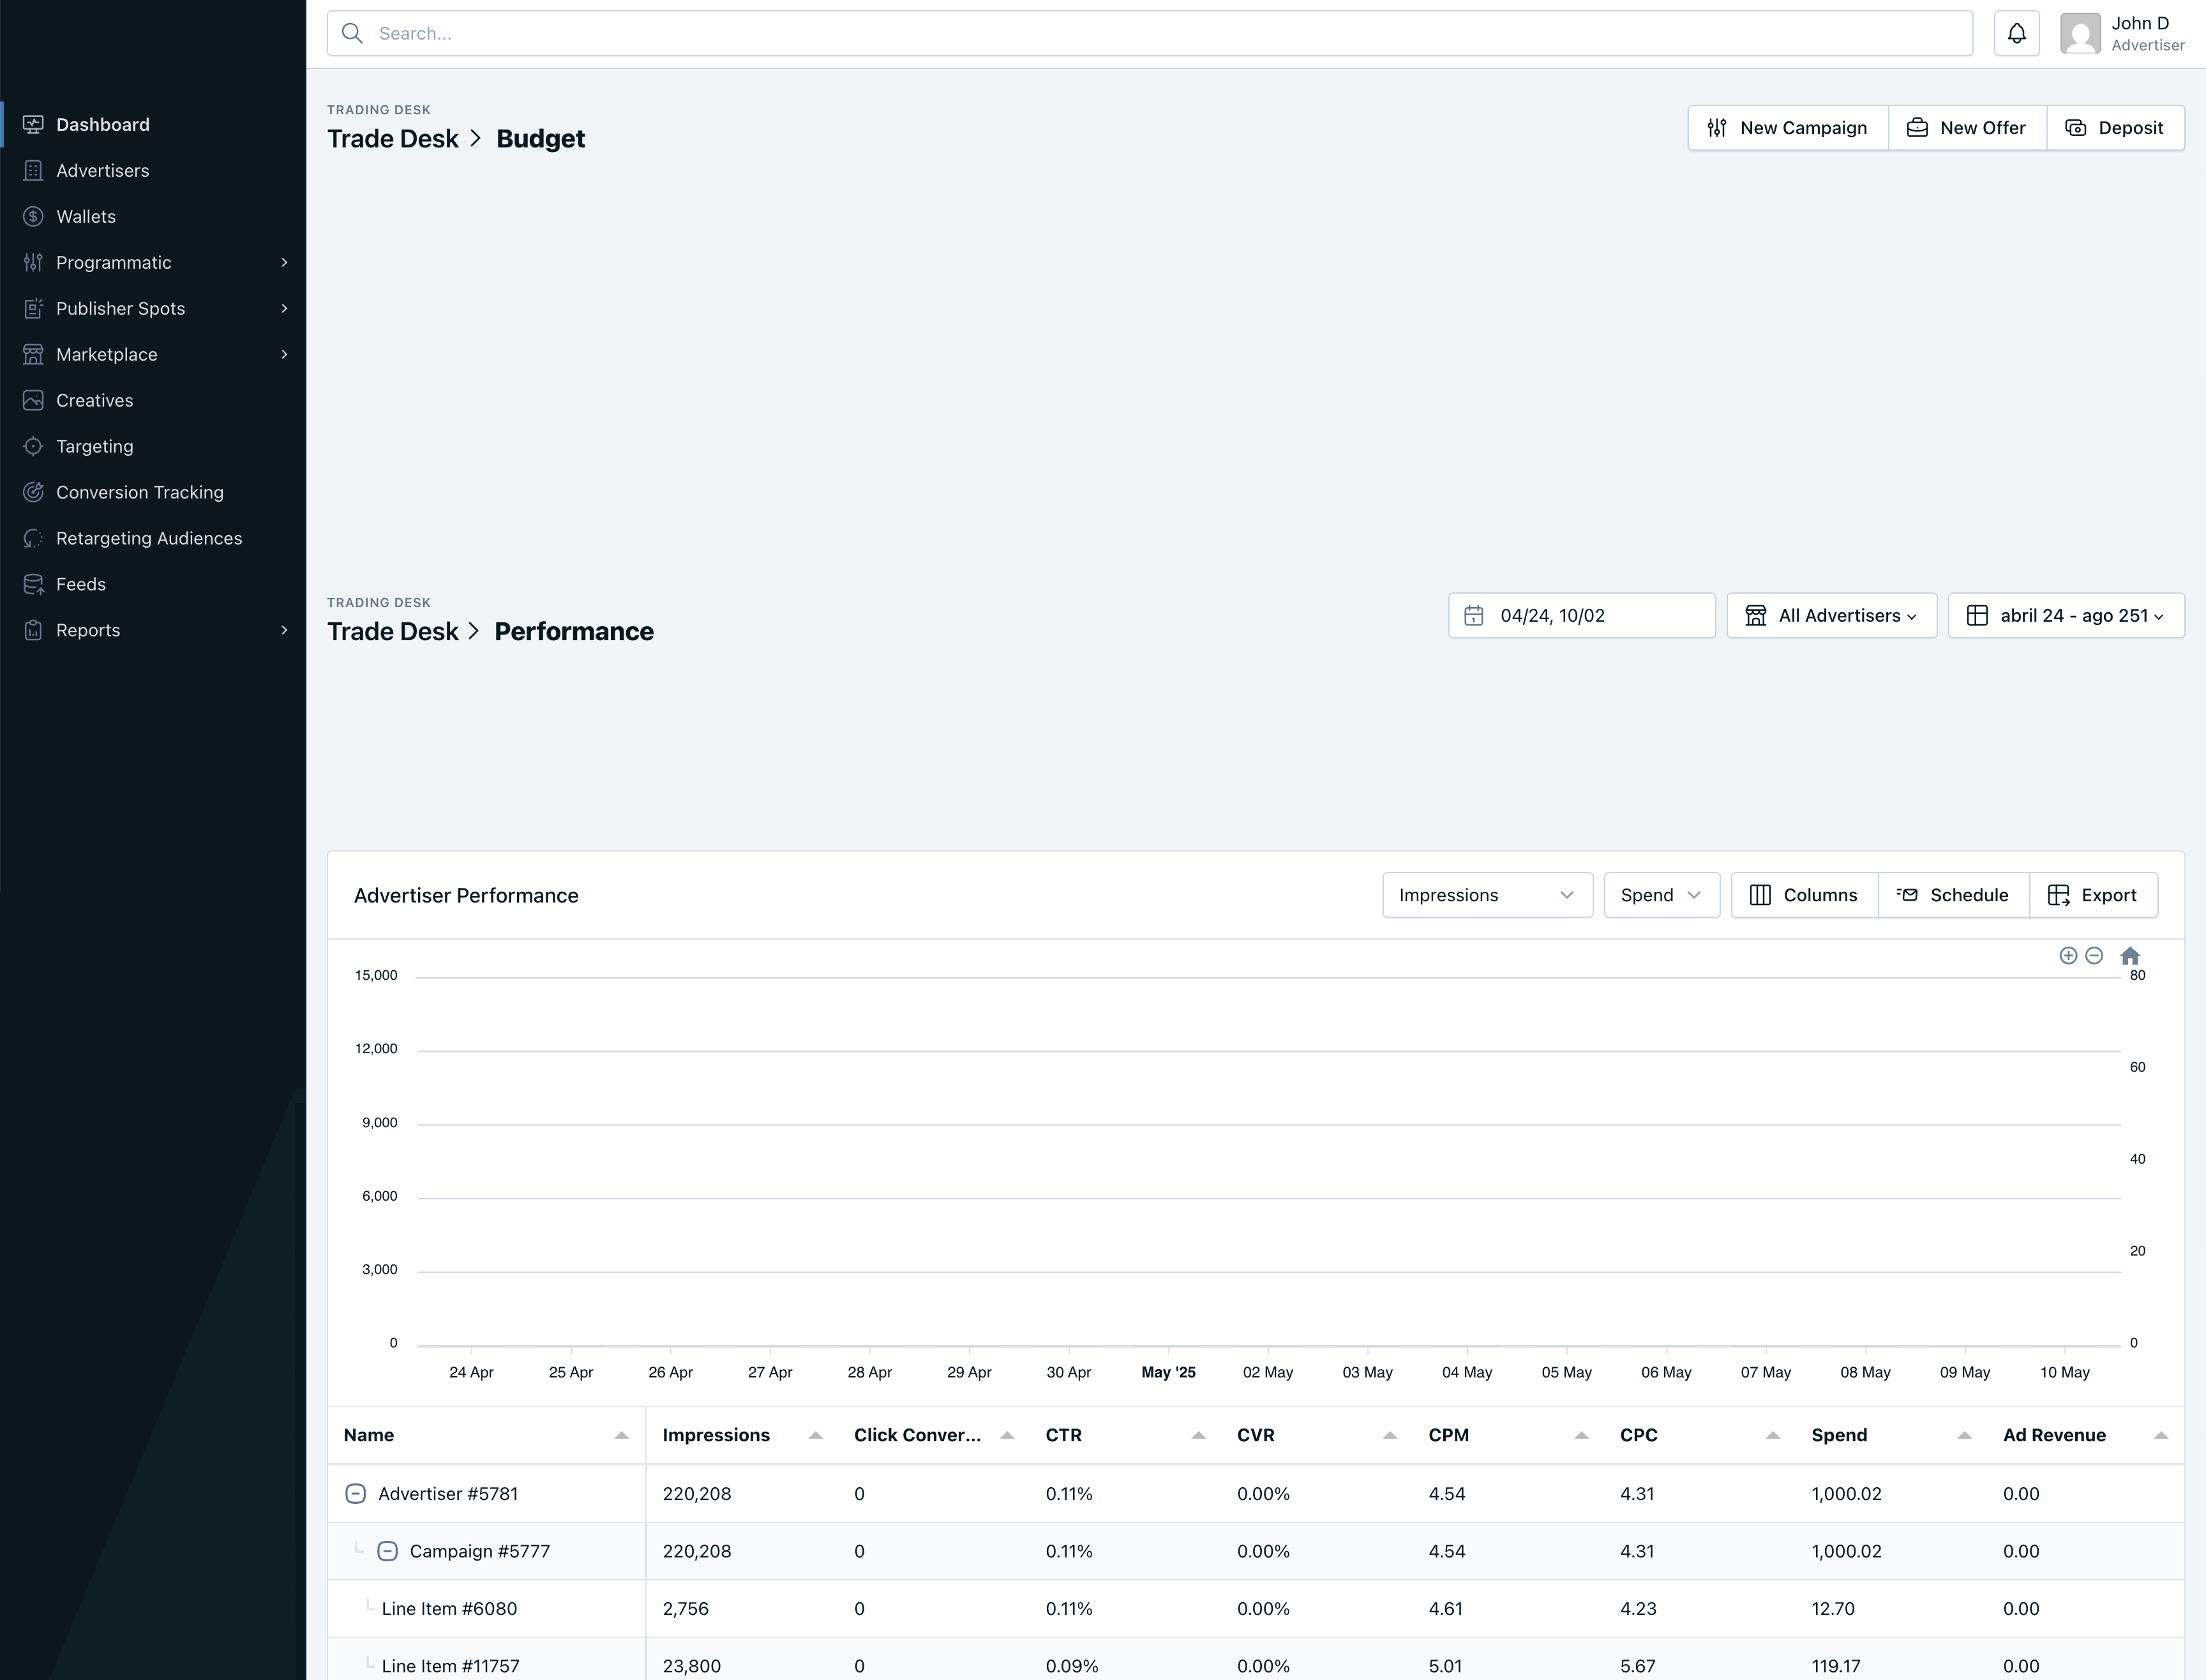The width and height of the screenshot is (2206, 1680).
Task: Reset chart zoom with home icon
Action: (x=2130, y=956)
